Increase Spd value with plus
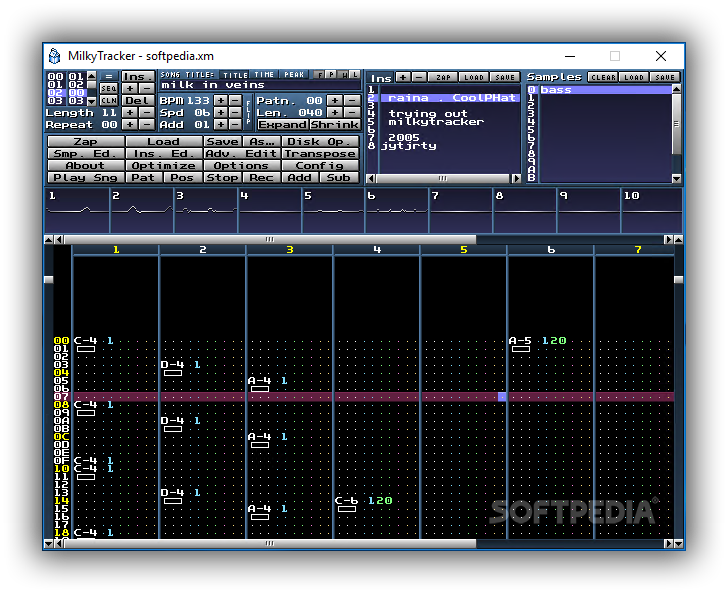 pyautogui.click(x=221, y=112)
